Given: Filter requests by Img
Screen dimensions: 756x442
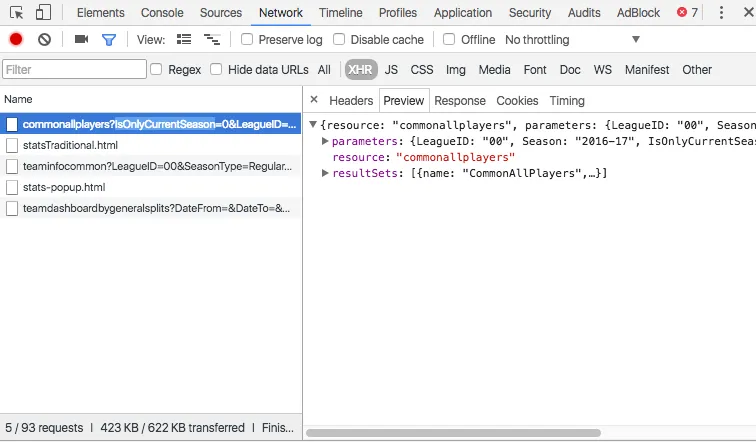Looking at the screenshot, I should [456, 69].
